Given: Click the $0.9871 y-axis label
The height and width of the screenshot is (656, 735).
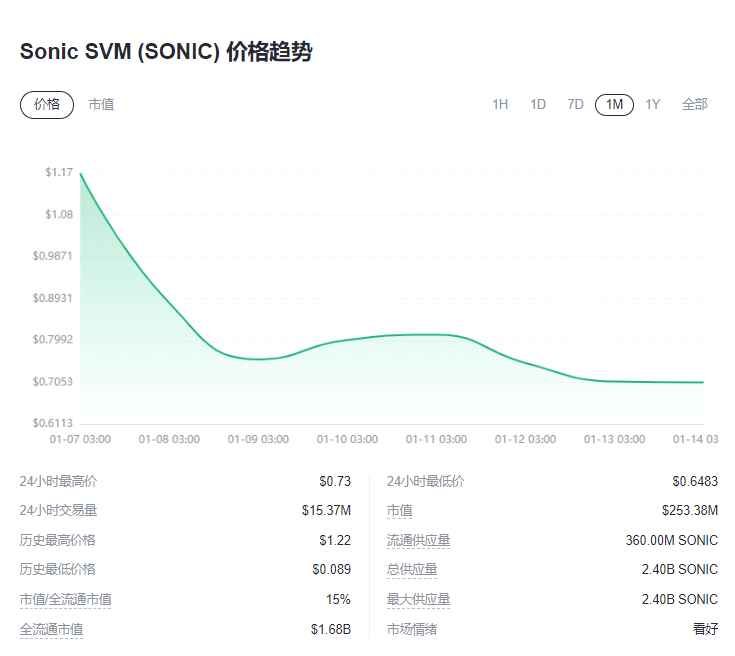Looking at the screenshot, I should coord(52,256).
